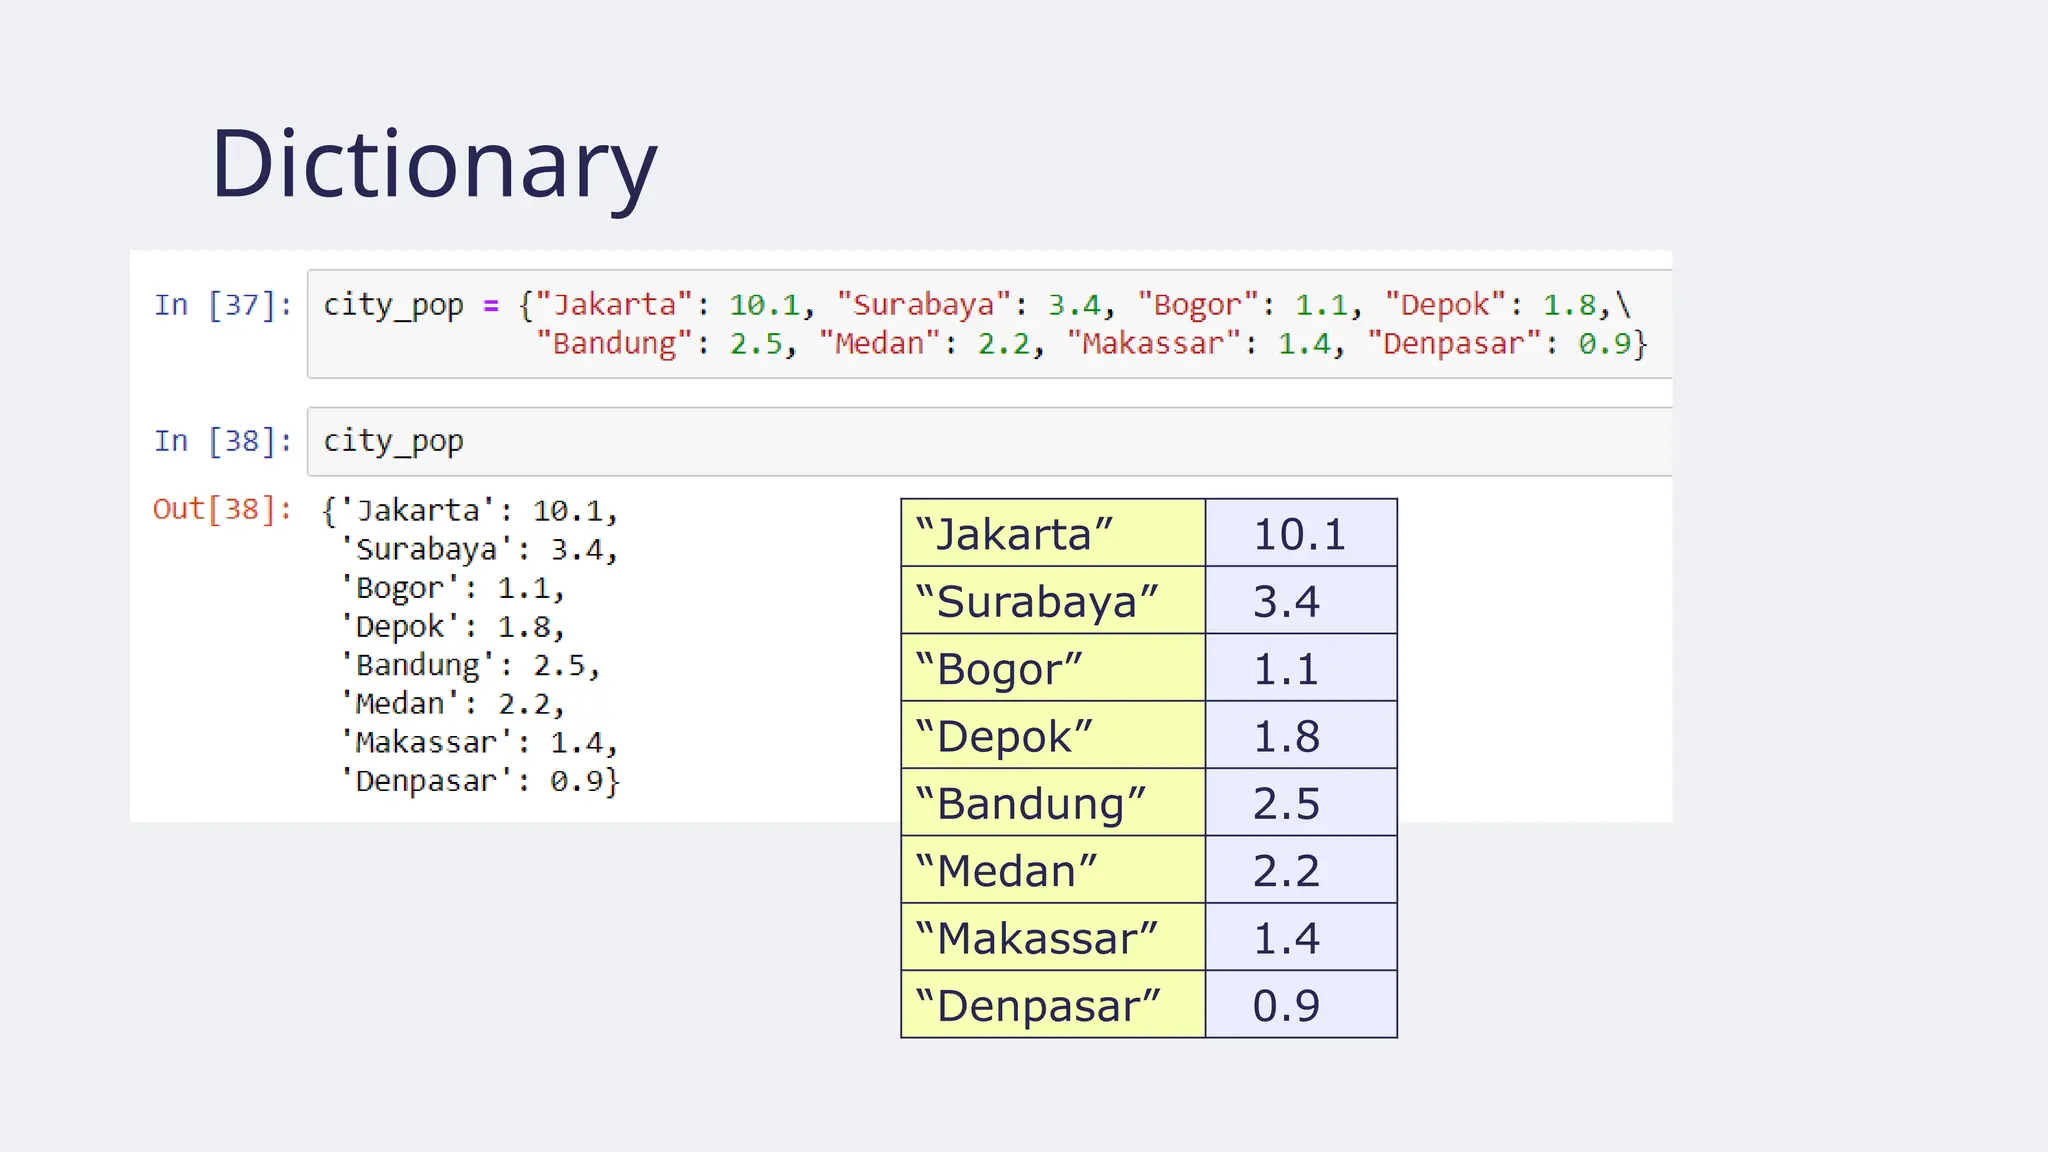Select the "Bandung" key table cell
Screen dimensions: 2048x1152
(1053, 802)
